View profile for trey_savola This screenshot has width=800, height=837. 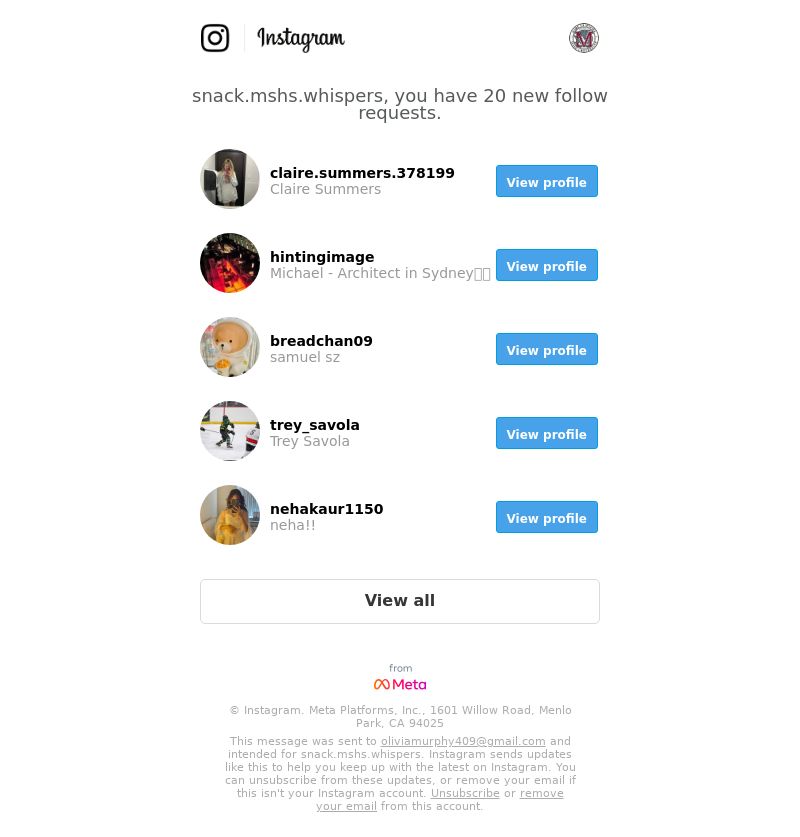point(546,433)
